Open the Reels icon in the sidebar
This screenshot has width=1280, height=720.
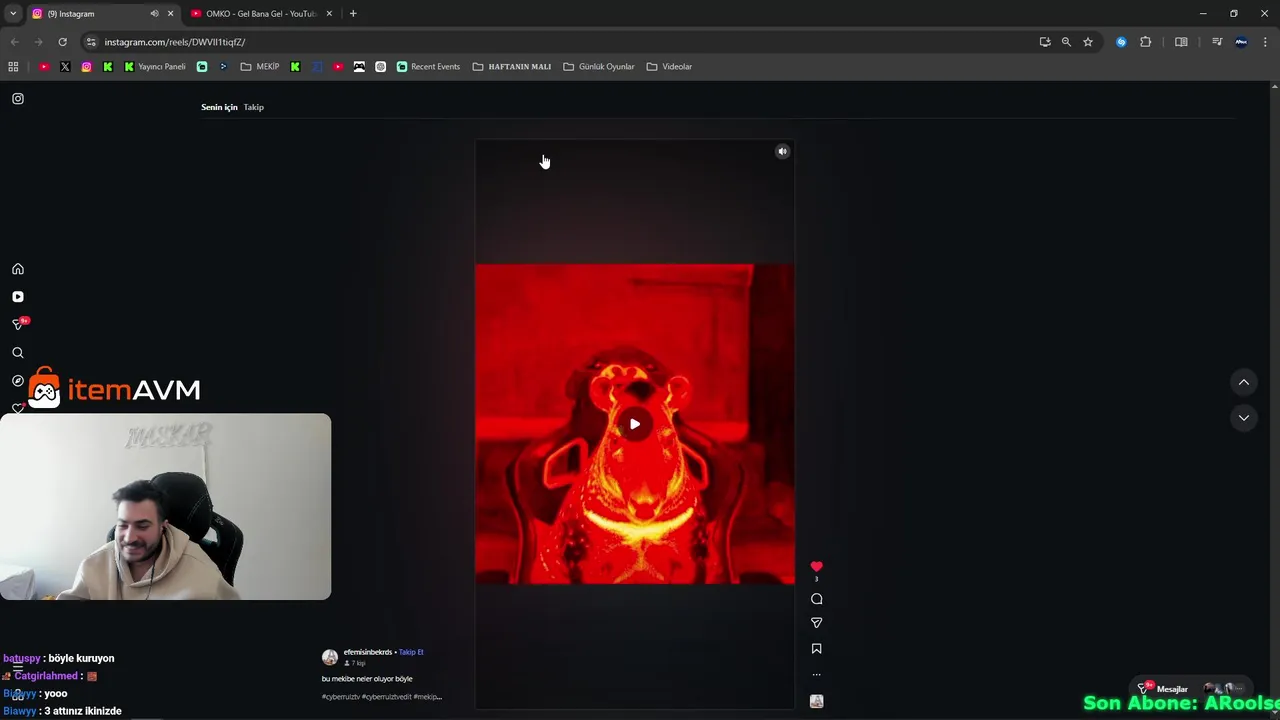tap(18, 297)
